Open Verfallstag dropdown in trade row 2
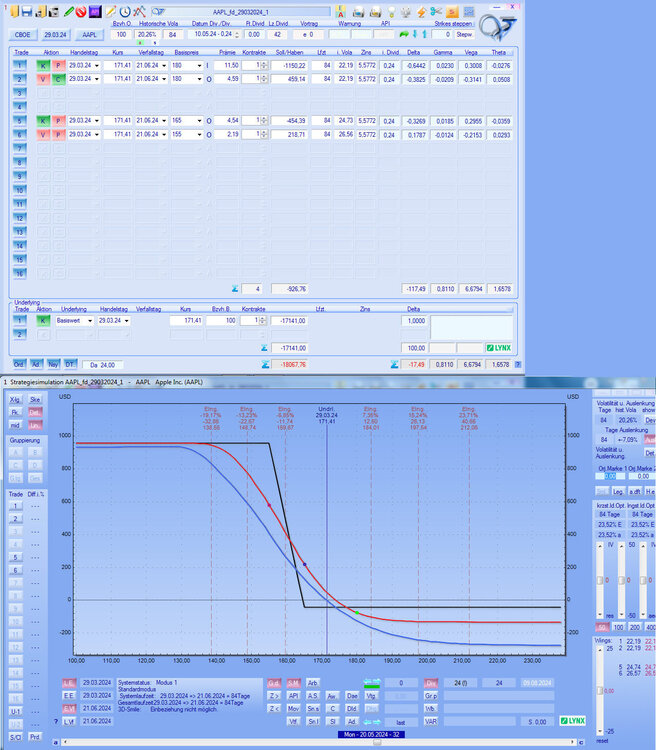Image resolution: width=656 pixels, height=750 pixels. point(164,79)
